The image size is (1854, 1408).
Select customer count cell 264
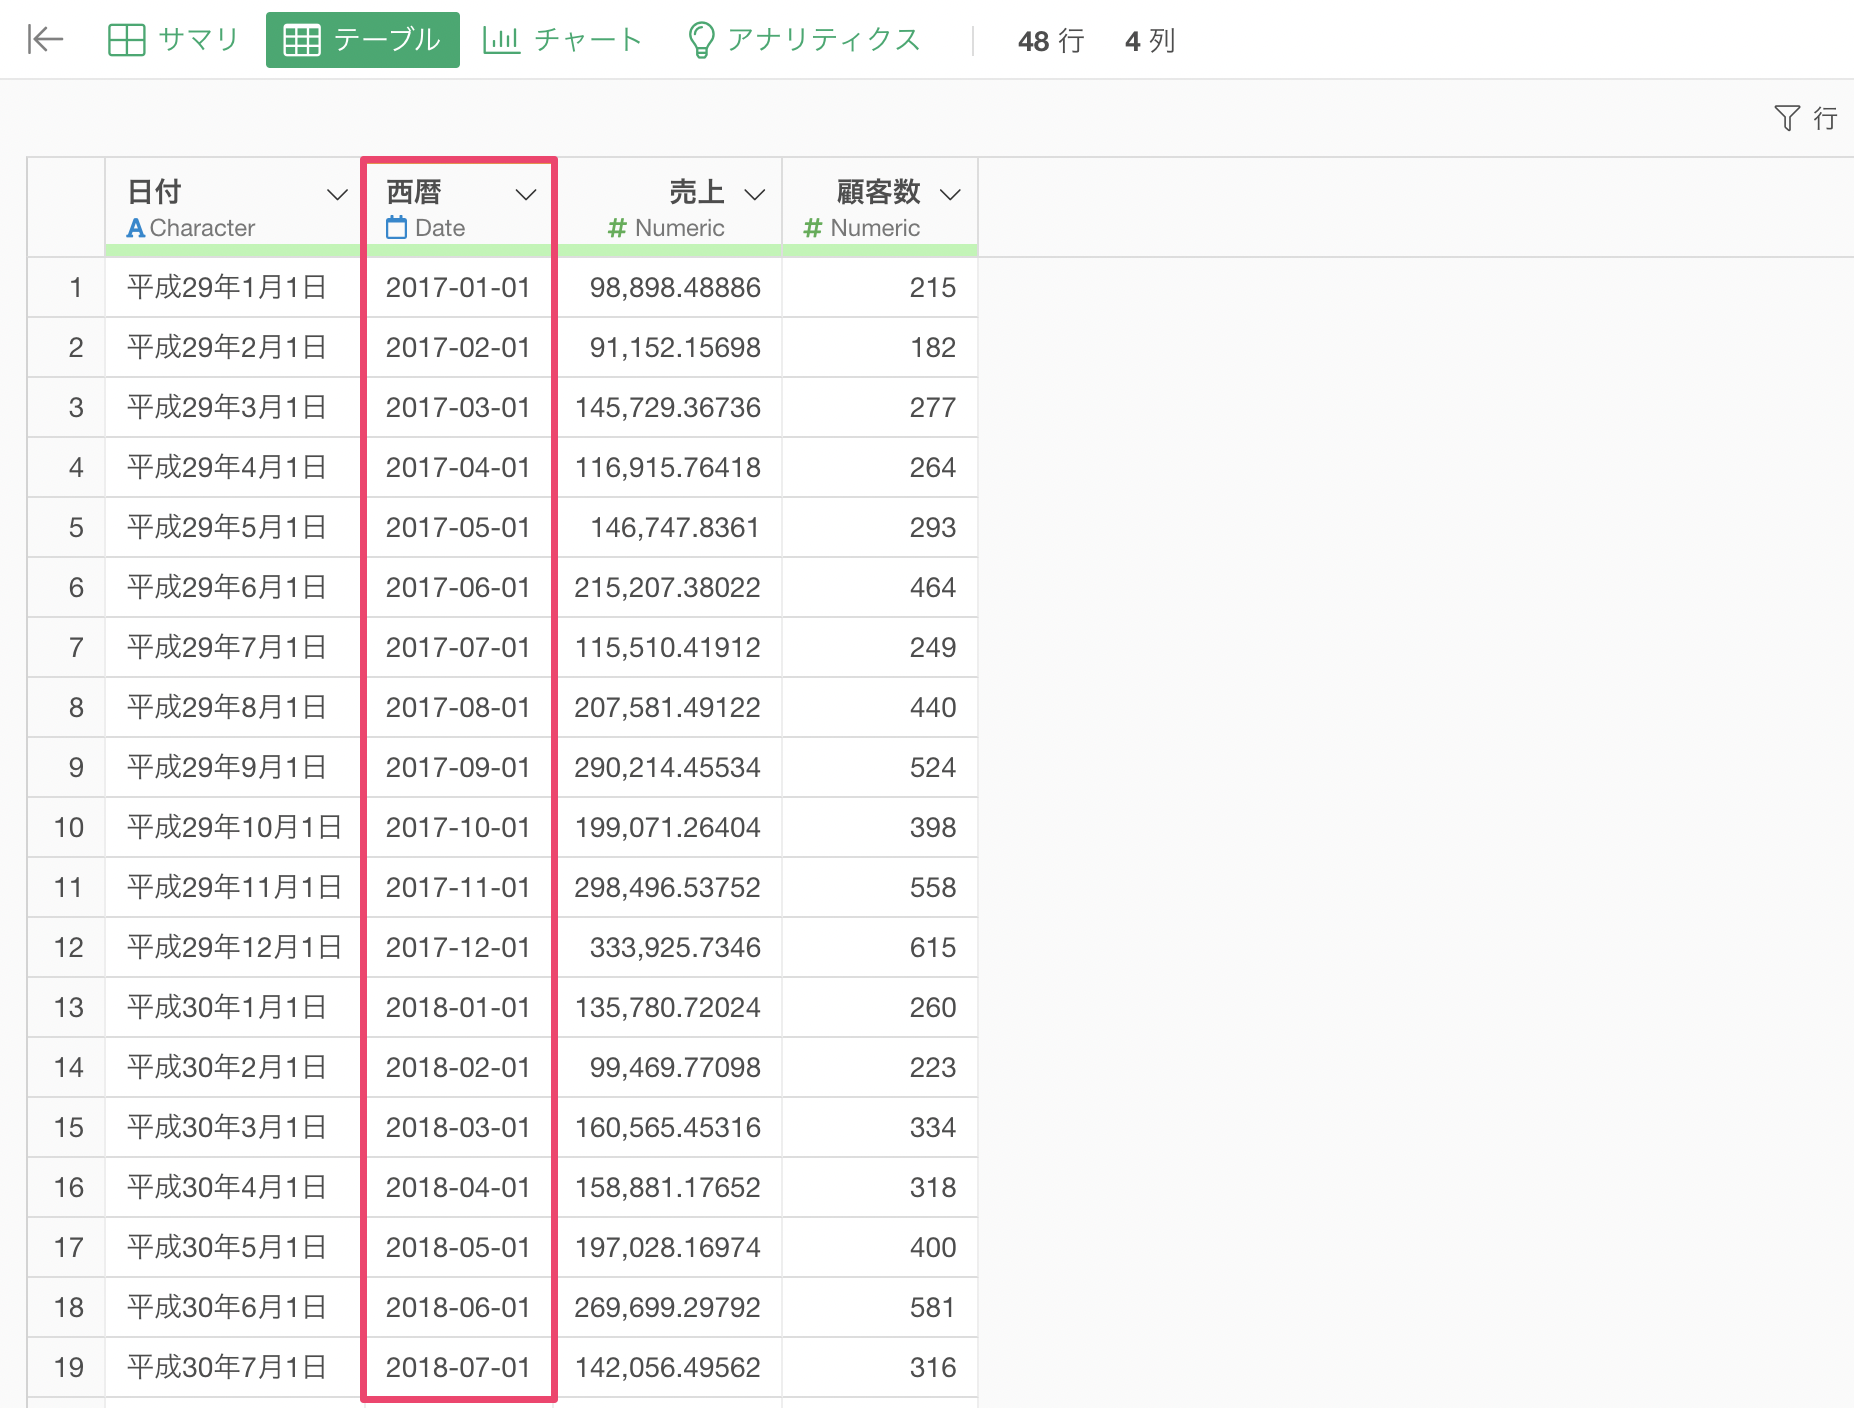879,467
